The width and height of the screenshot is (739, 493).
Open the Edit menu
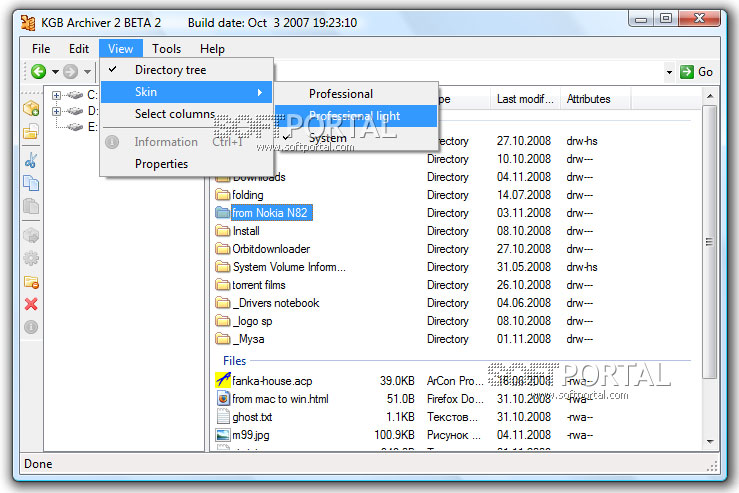[x=79, y=49]
